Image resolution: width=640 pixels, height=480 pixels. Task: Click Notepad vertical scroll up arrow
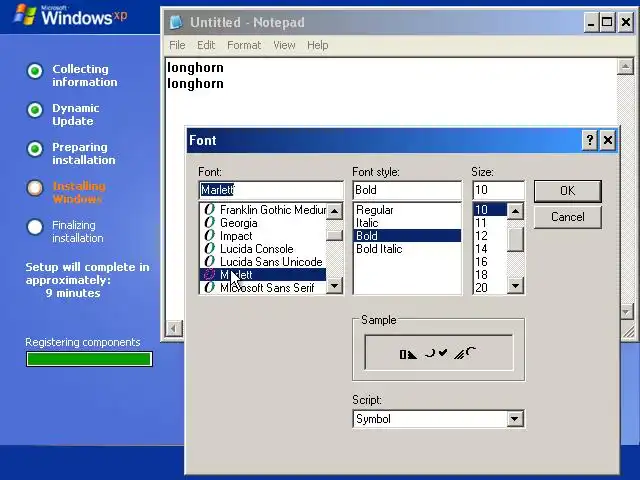(625, 67)
